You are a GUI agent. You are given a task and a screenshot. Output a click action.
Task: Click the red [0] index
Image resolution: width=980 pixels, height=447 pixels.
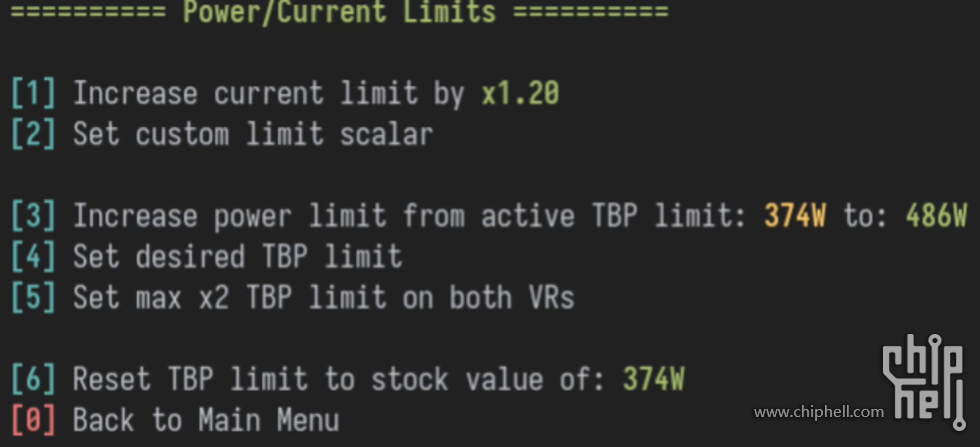[x=34, y=420]
